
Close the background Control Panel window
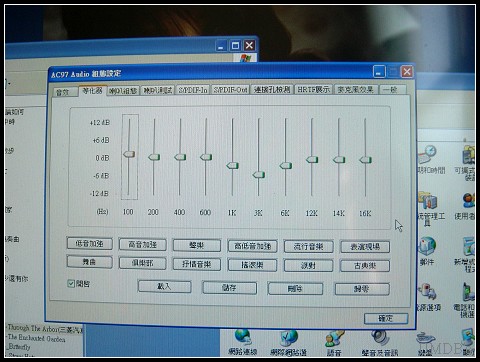tap(249, 45)
